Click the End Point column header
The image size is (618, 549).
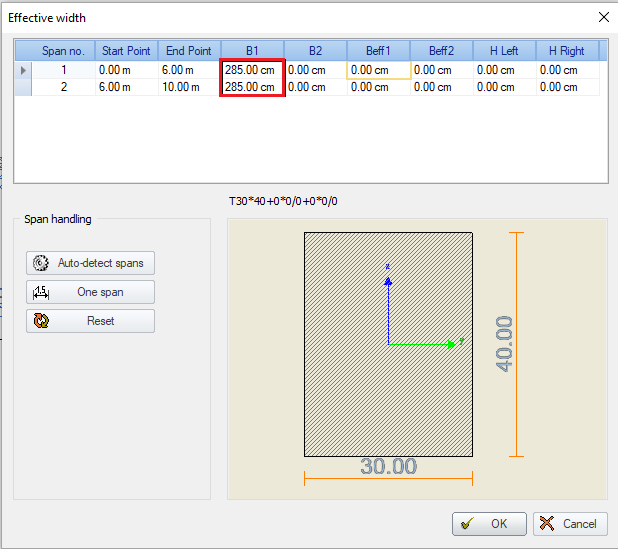coord(189,51)
